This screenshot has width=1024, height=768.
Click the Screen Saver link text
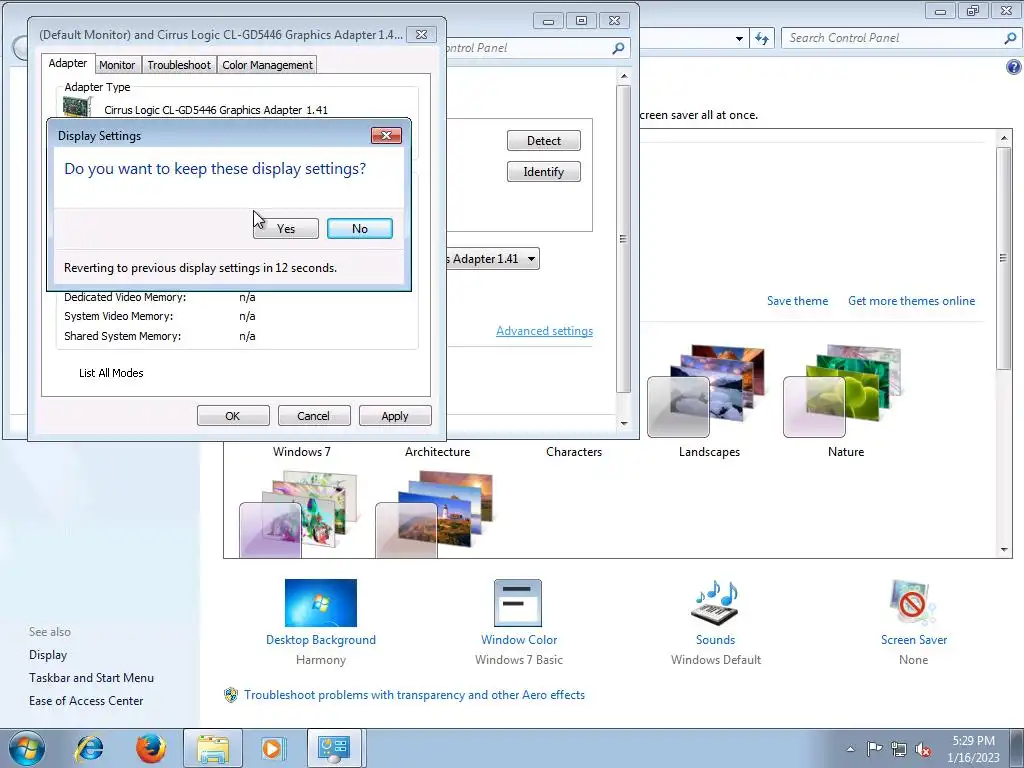tap(914, 639)
